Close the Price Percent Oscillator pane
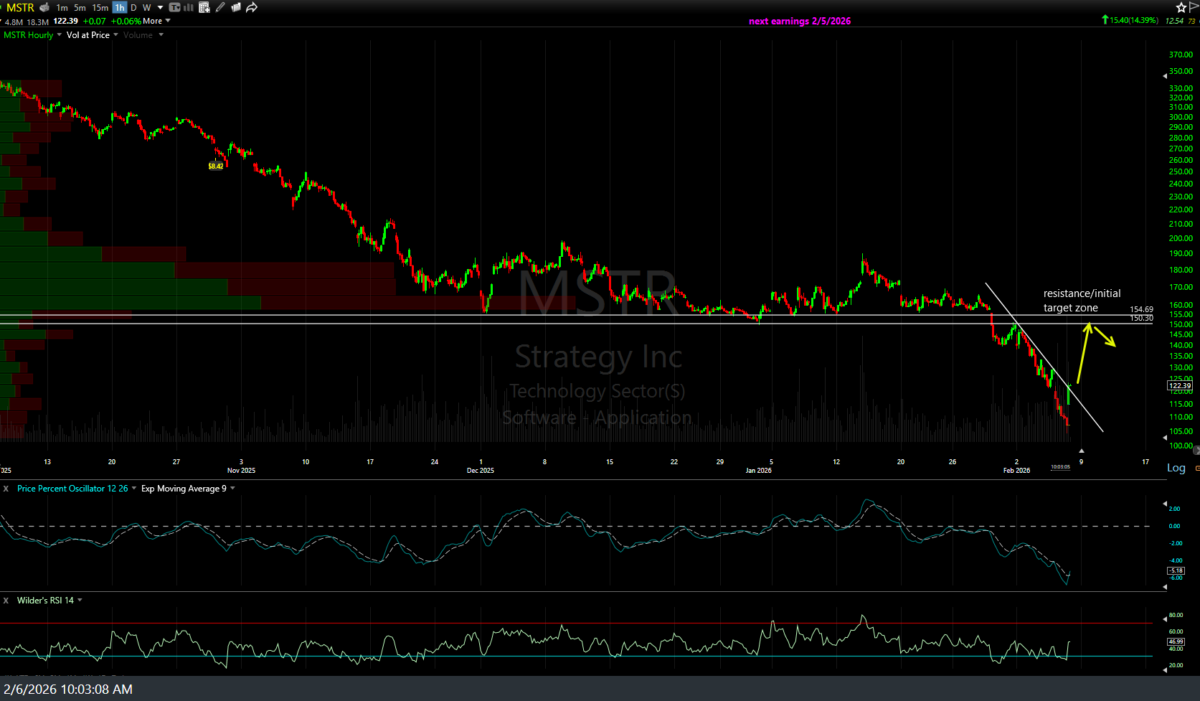 6,488
